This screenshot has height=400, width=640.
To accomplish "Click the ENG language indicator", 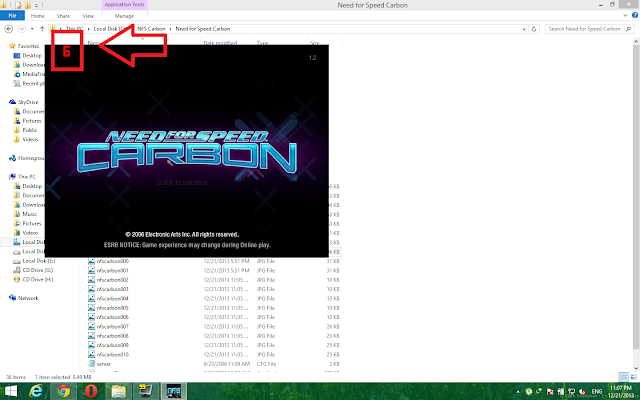I will click(597, 391).
